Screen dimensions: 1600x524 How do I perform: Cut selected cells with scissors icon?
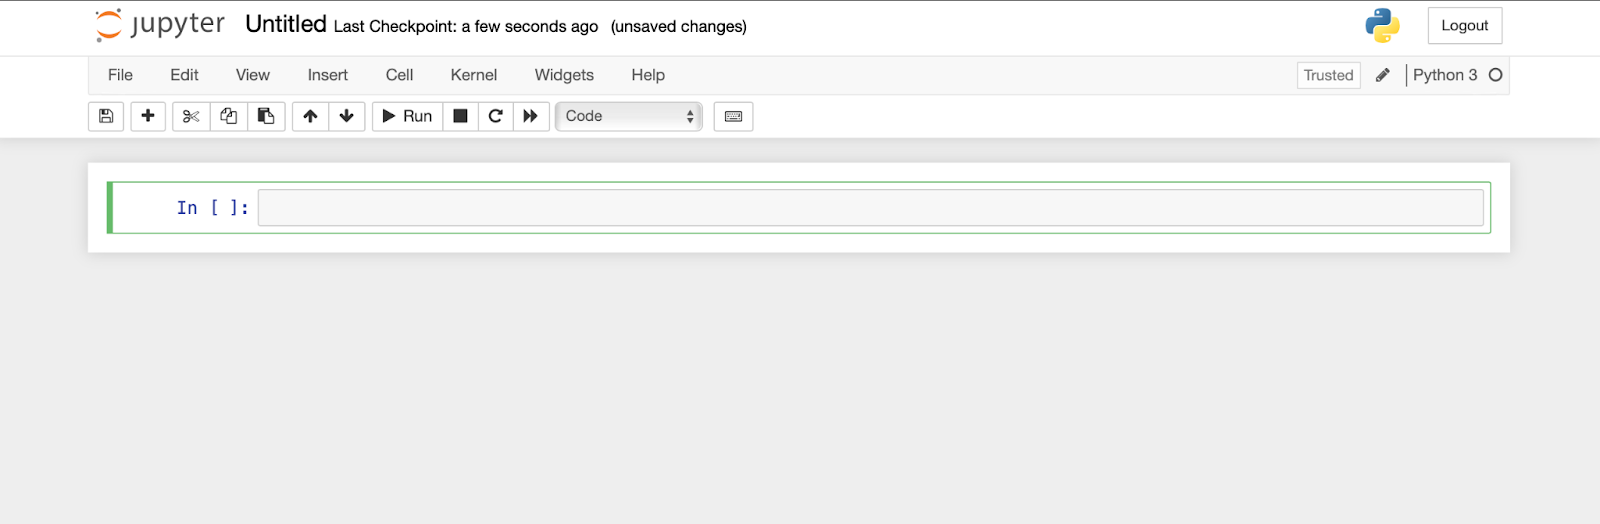[x=191, y=116]
